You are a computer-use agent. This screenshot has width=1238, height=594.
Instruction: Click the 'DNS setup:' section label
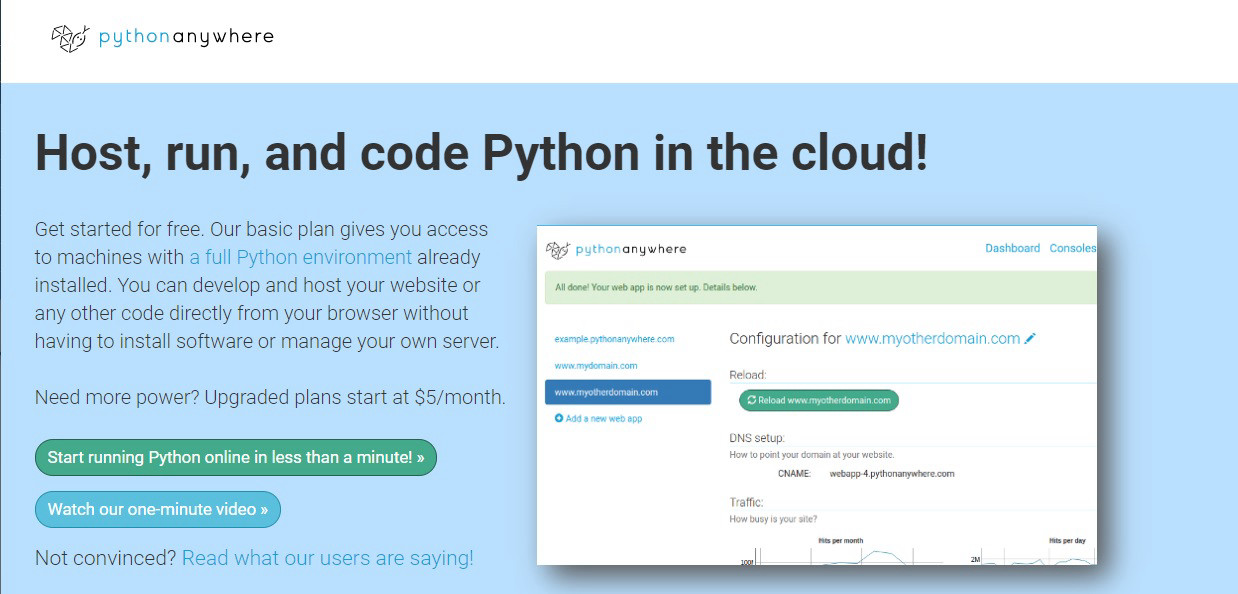[757, 438]
